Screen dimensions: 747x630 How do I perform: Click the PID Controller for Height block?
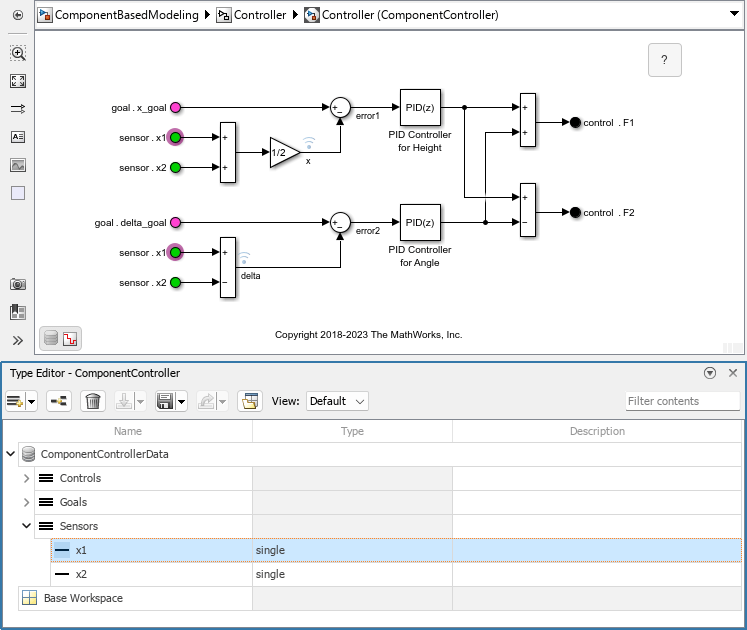pyautogui.click(x=420, y=108)
